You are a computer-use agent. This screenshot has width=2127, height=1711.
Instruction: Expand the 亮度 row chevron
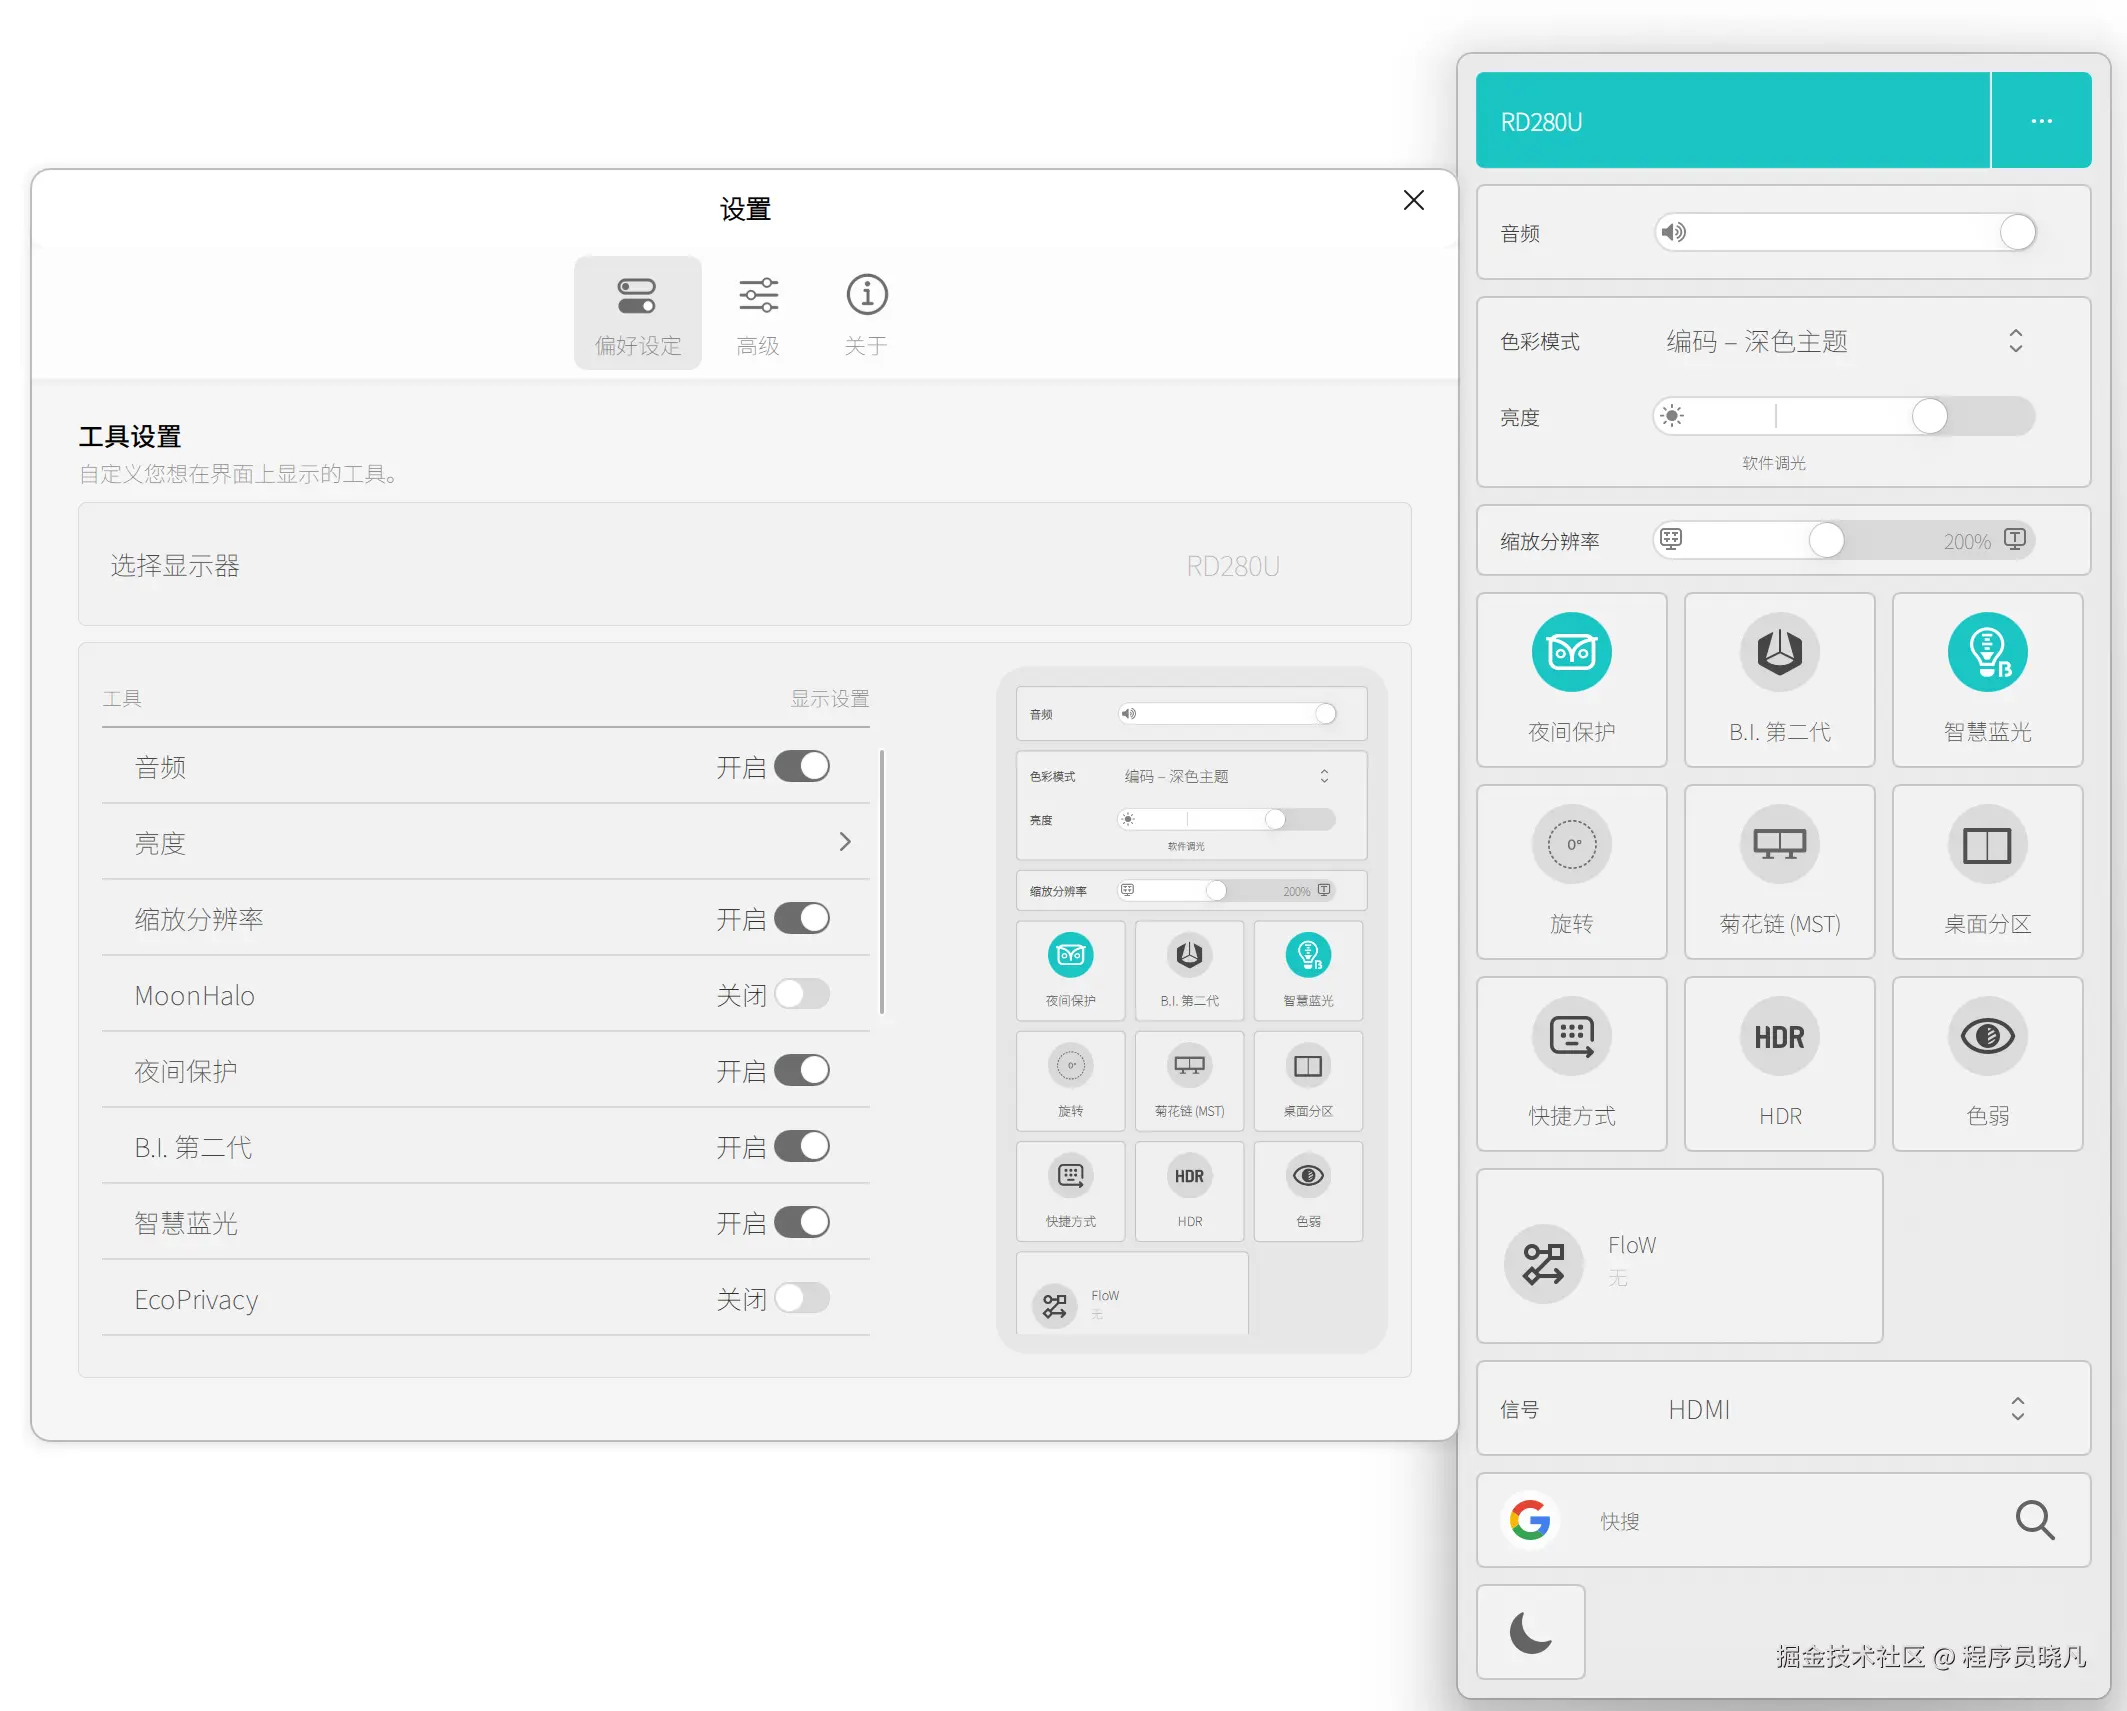pyautogui.click(x=844, y=842)
